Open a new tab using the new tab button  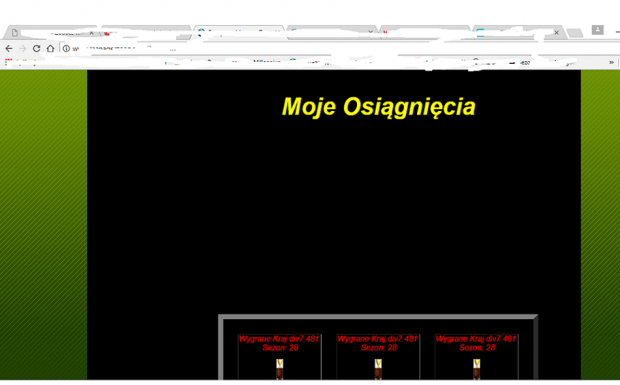[575, 33]
